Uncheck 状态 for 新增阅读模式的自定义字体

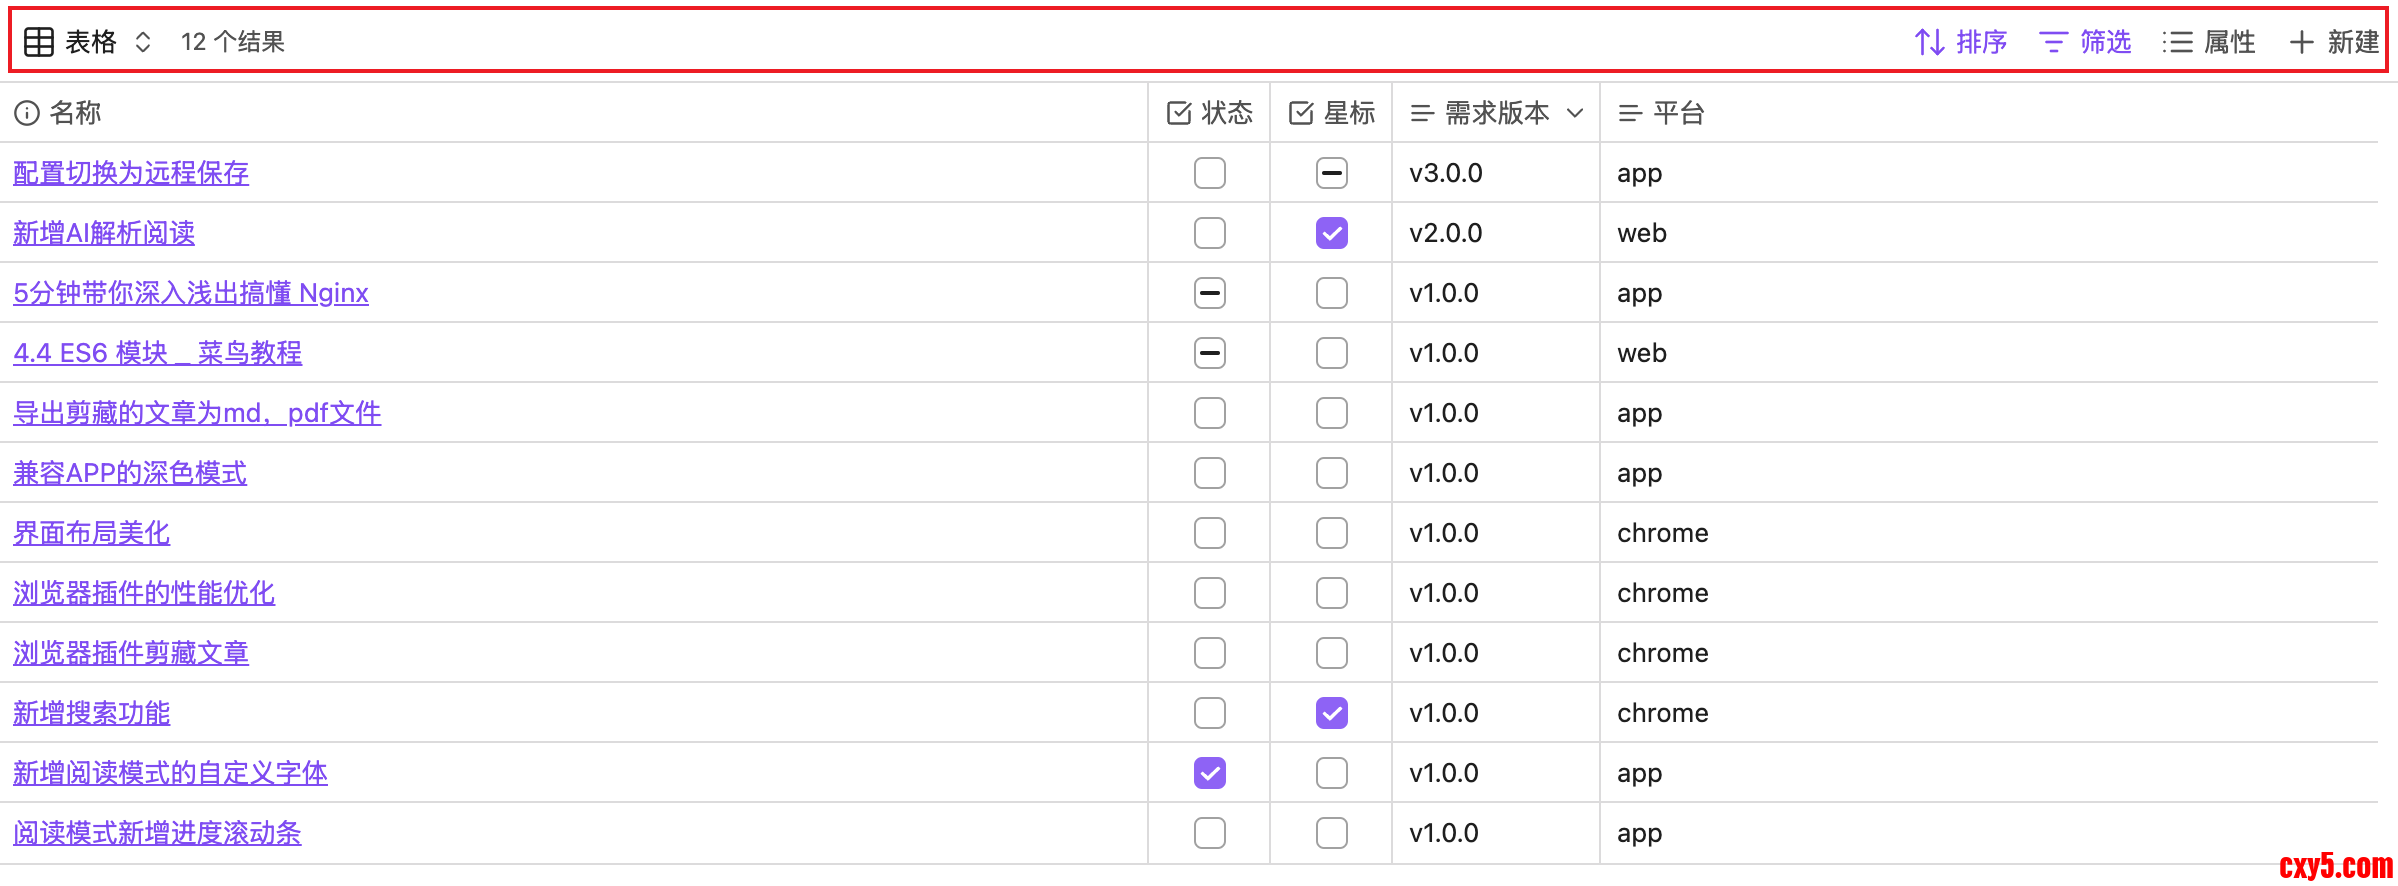tap(1209, 773)
